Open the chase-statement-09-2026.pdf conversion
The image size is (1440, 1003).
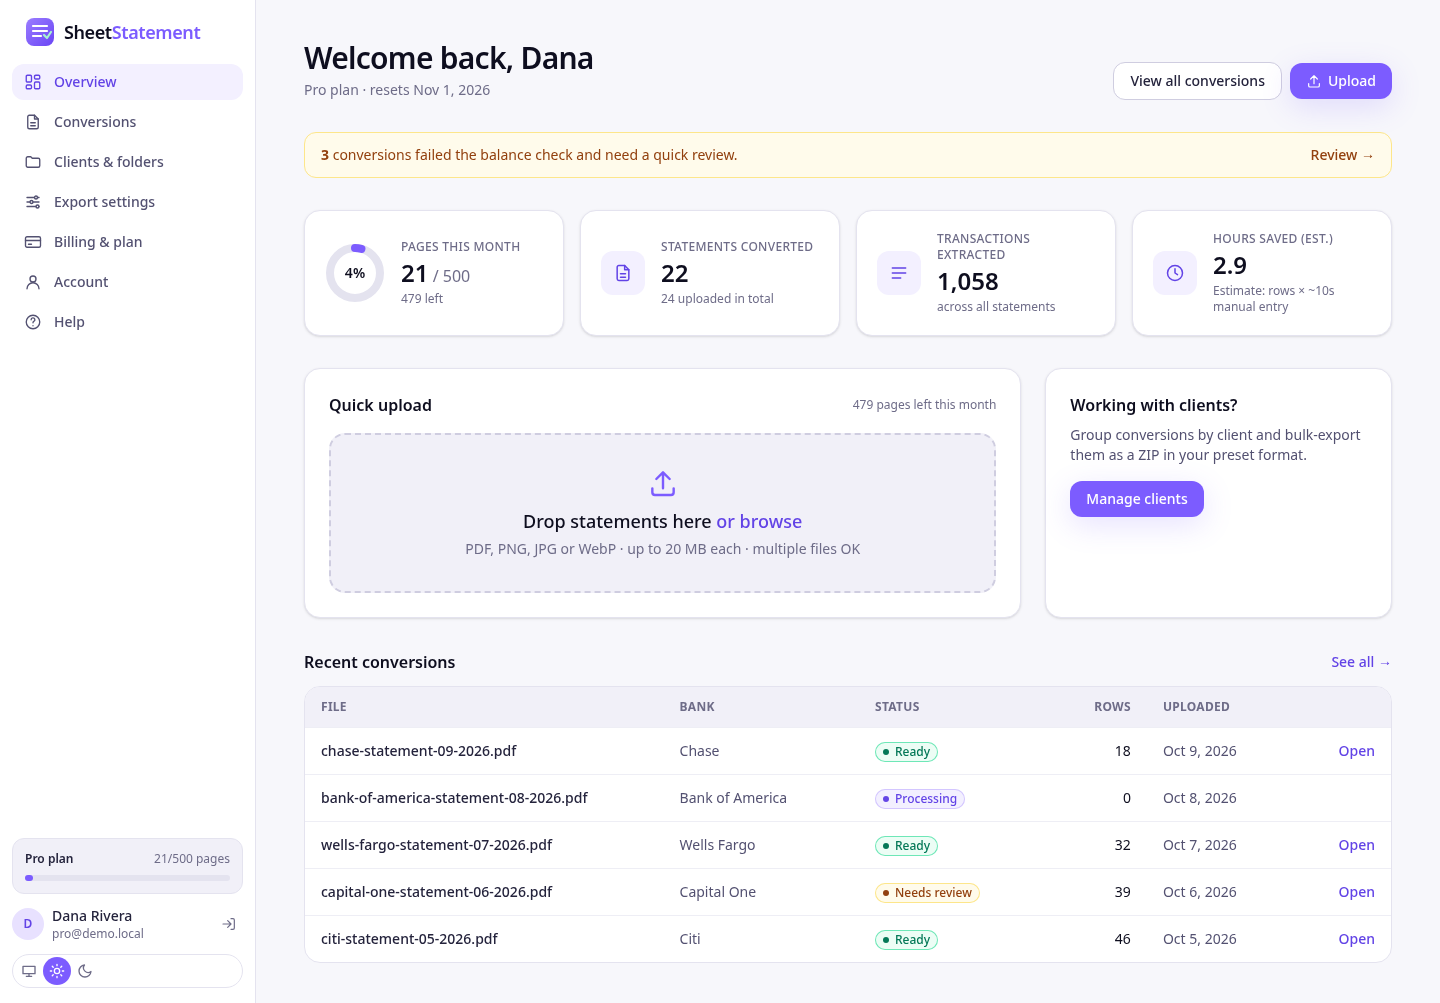click(1356, 751)
